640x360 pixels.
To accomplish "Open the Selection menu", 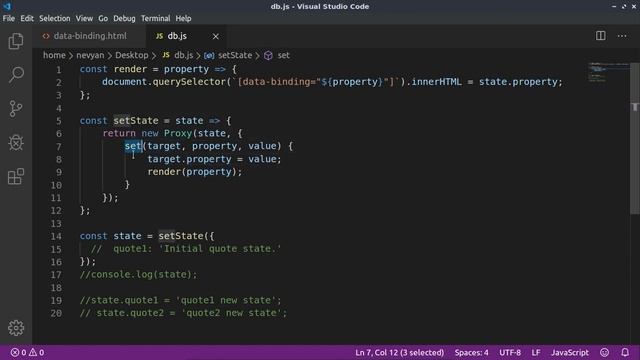I will coord(55,18).
